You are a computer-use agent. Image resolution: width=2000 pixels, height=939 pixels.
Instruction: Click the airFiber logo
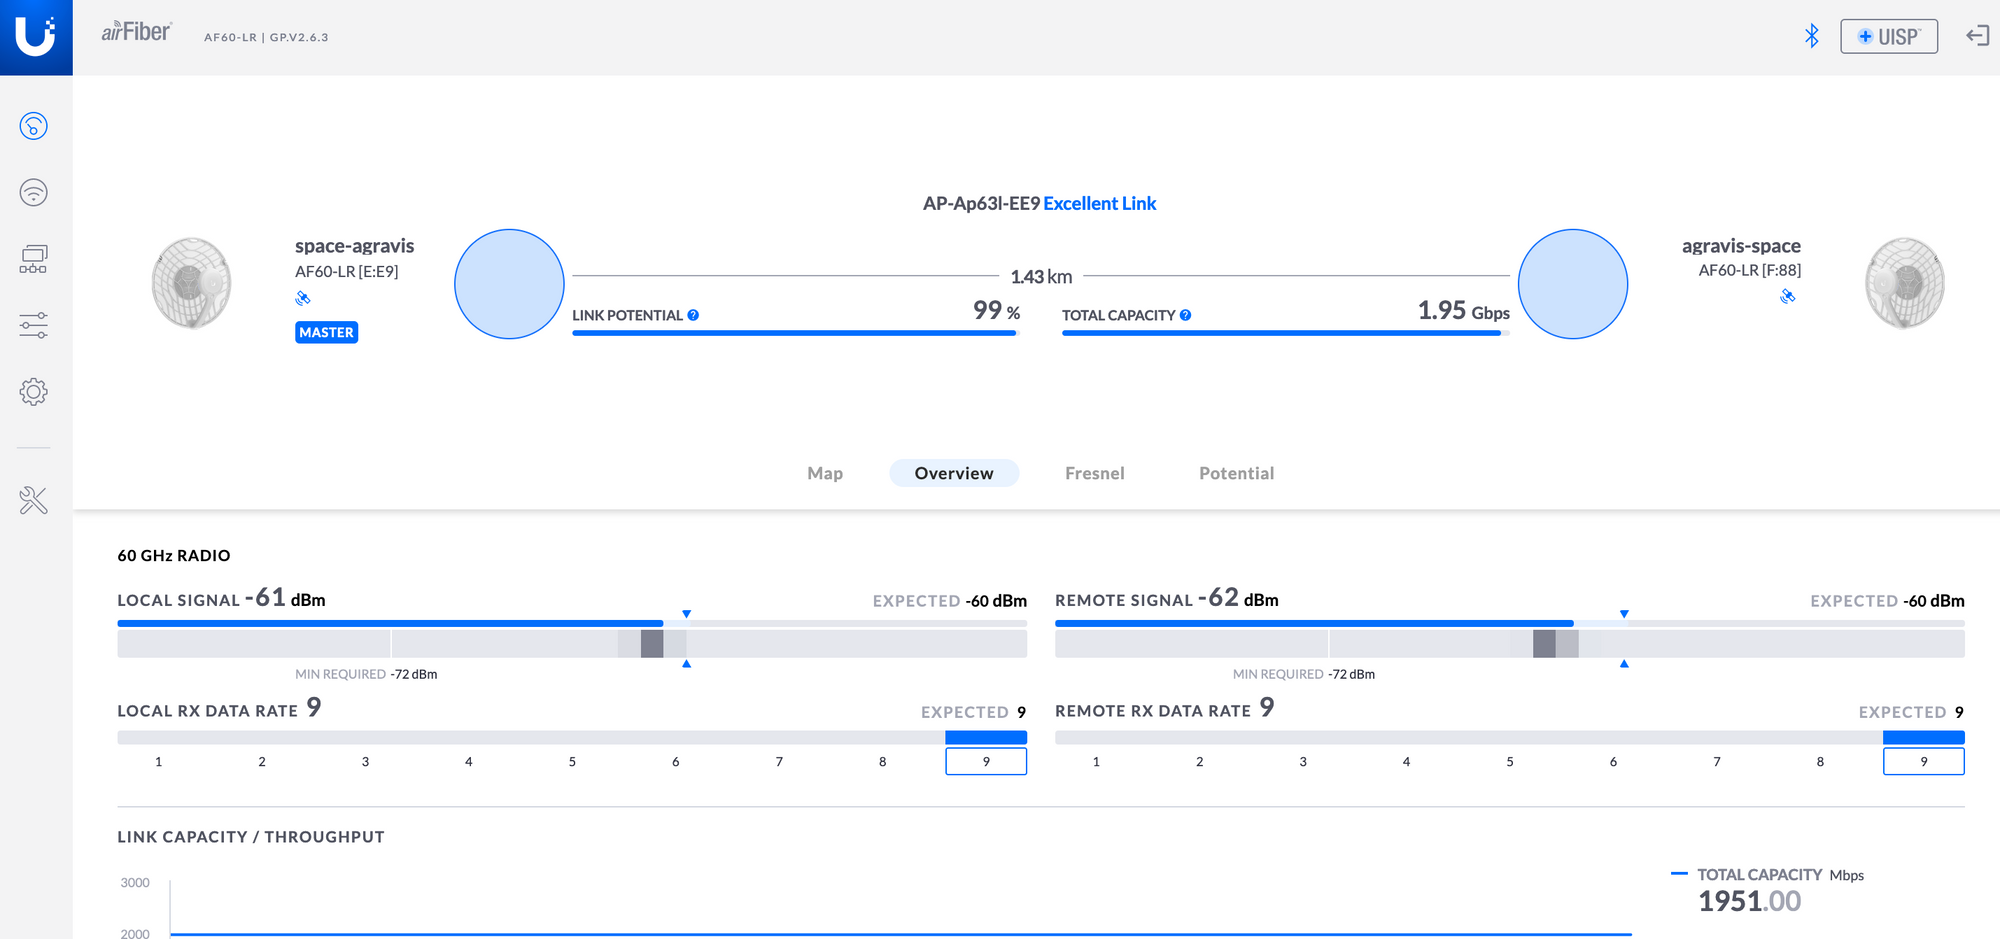coord(136,32)
